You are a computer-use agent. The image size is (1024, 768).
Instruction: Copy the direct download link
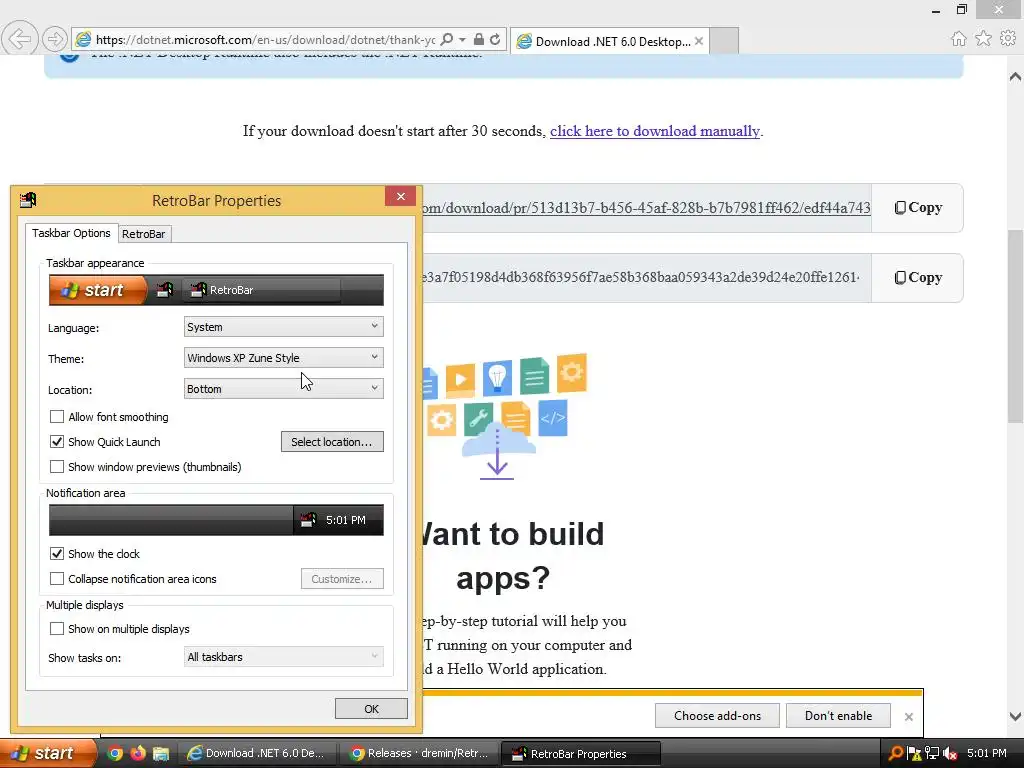point(918,208)
